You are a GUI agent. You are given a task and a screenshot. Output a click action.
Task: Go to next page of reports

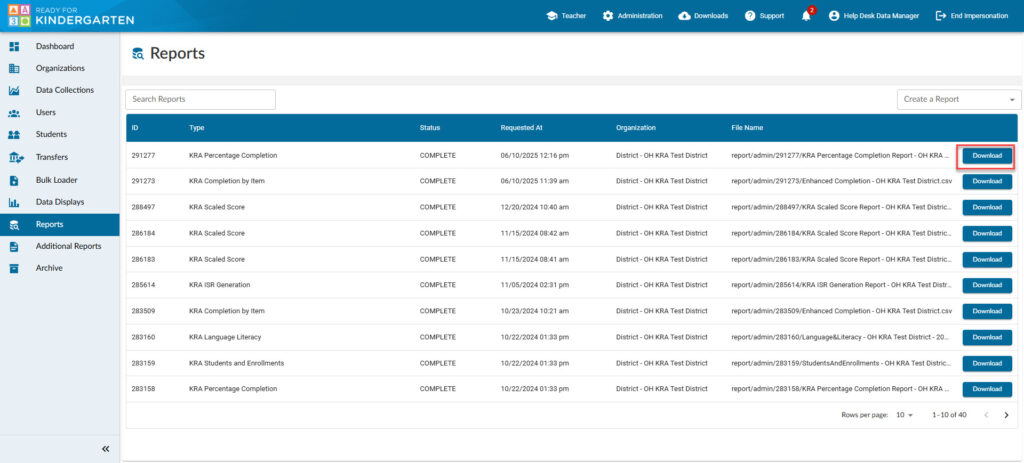tap(1006, 415)
